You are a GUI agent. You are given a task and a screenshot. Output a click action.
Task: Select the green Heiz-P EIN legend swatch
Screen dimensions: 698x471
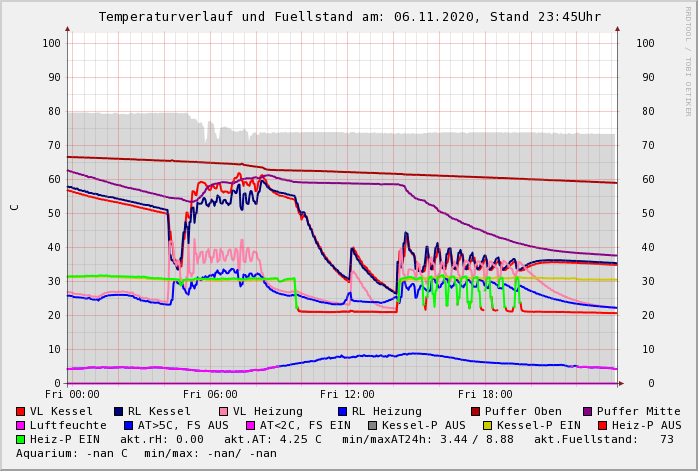tap(21, 439)
